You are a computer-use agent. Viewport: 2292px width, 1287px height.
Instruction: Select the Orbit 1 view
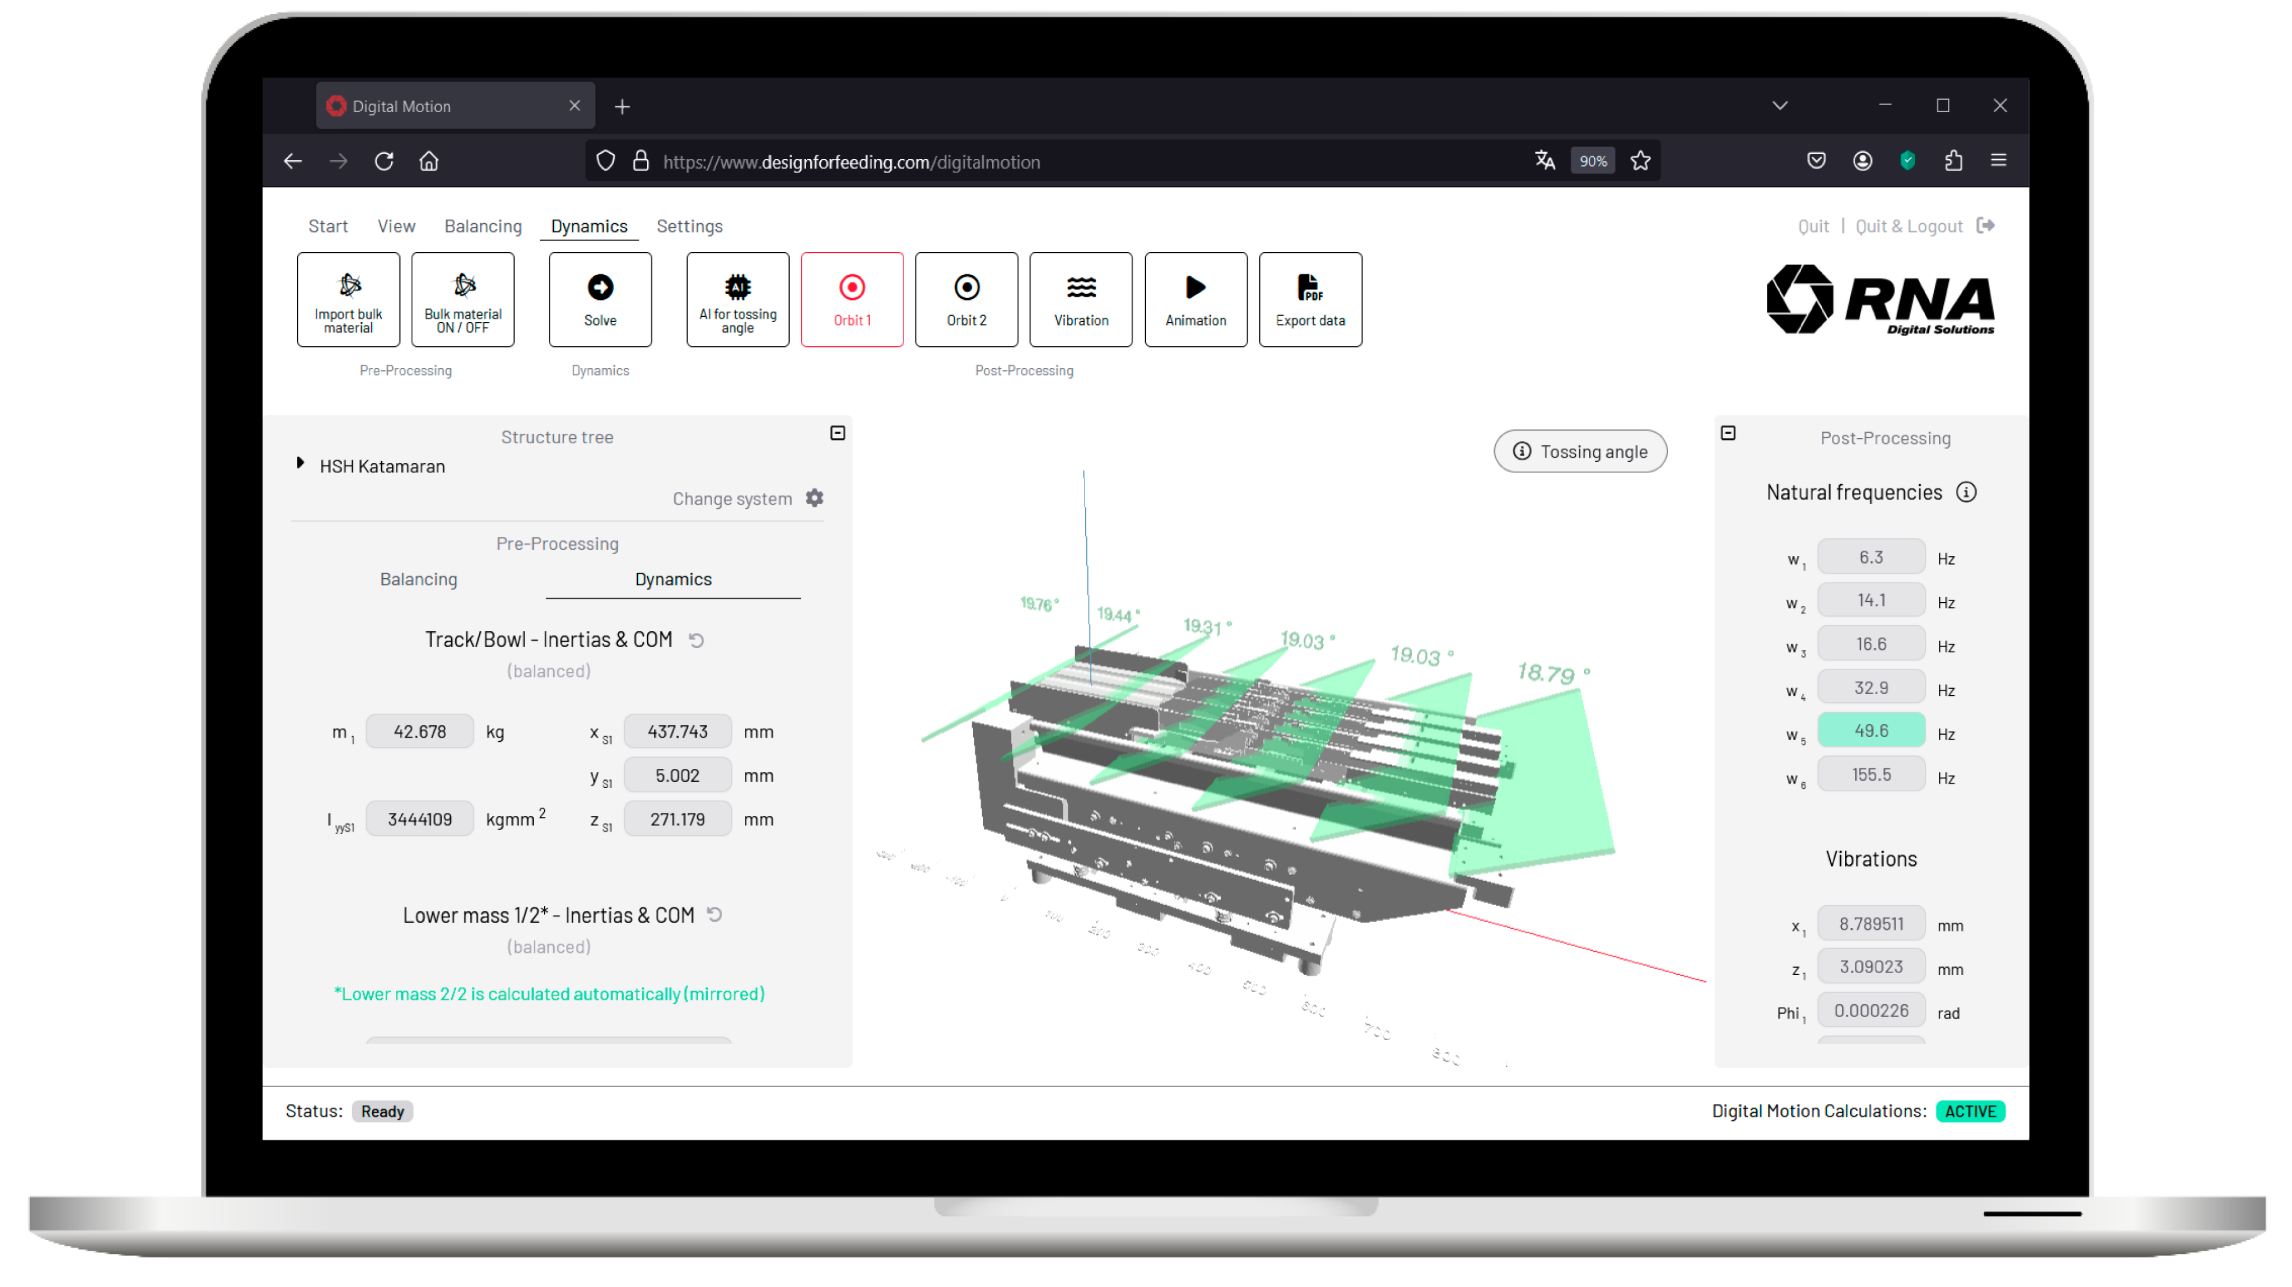[852, 300]
